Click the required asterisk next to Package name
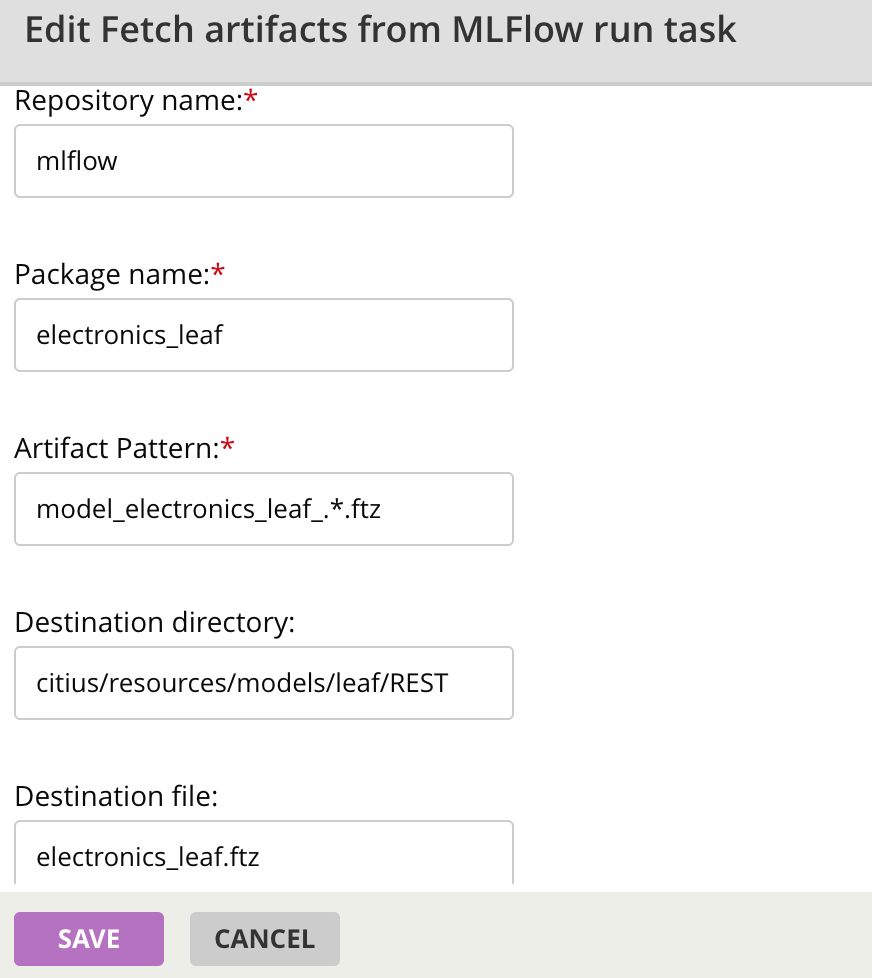 click(x=219, y=273)
